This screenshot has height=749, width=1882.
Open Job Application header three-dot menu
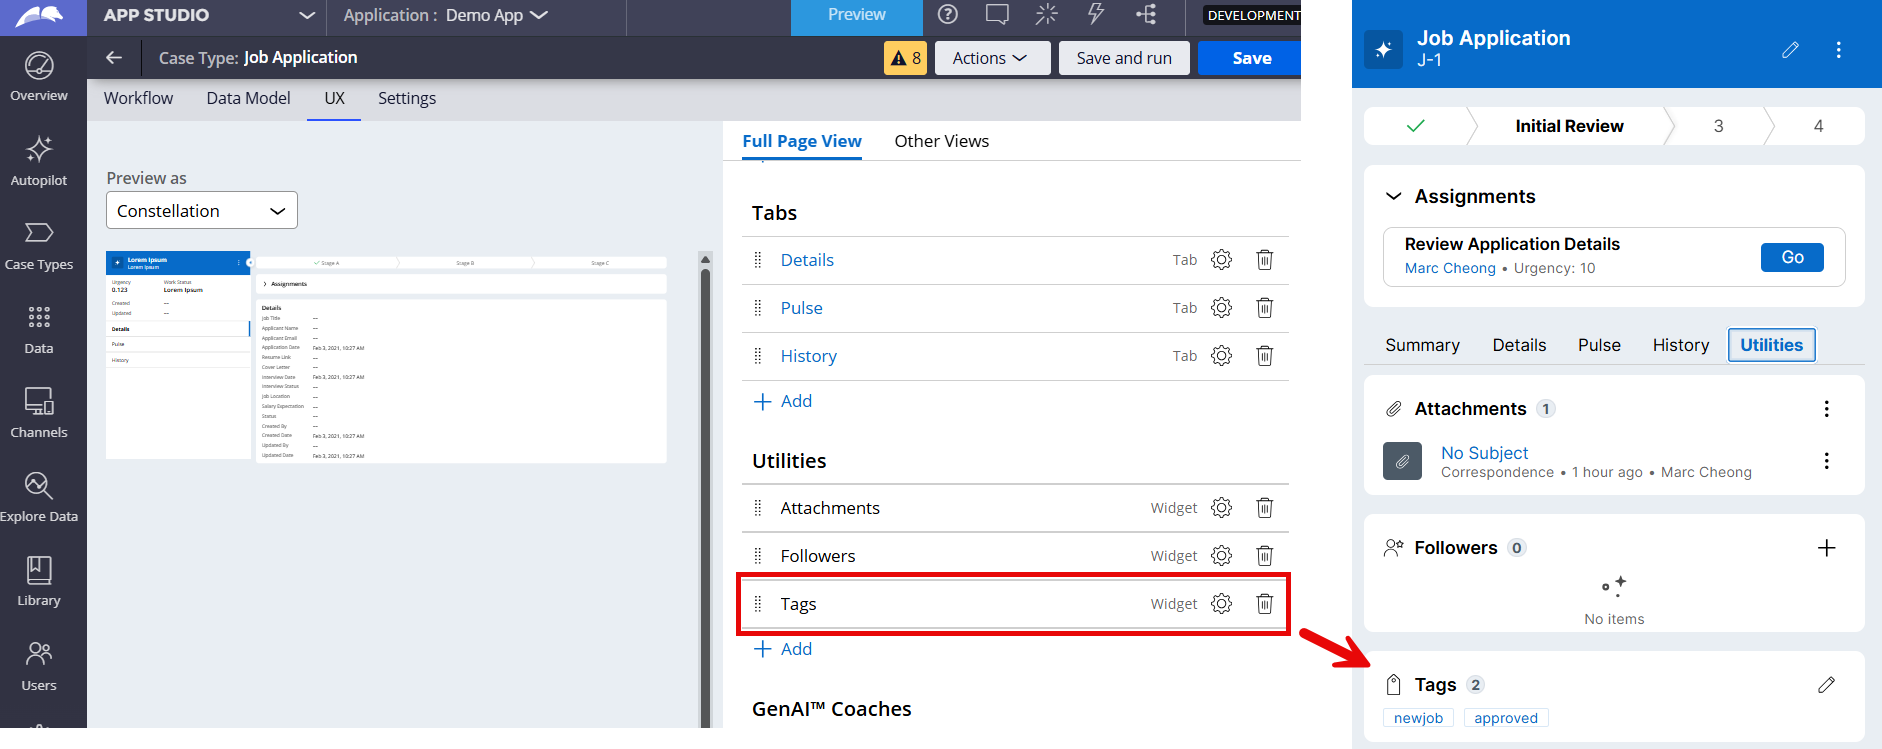[x=1838, y=50]
